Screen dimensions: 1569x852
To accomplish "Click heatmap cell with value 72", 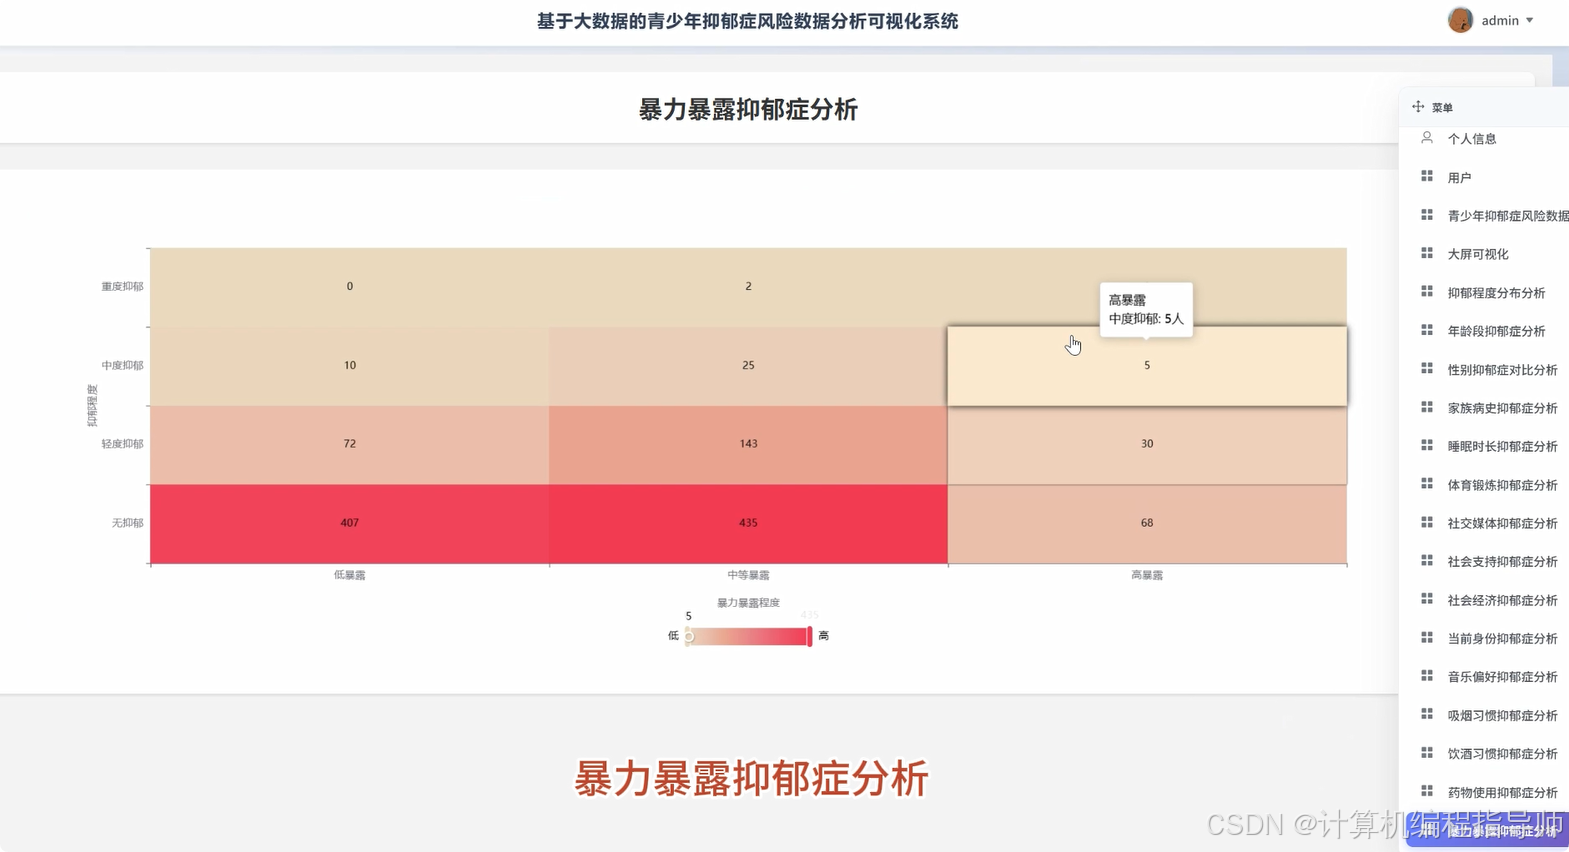I will click(x=350, y=445).
